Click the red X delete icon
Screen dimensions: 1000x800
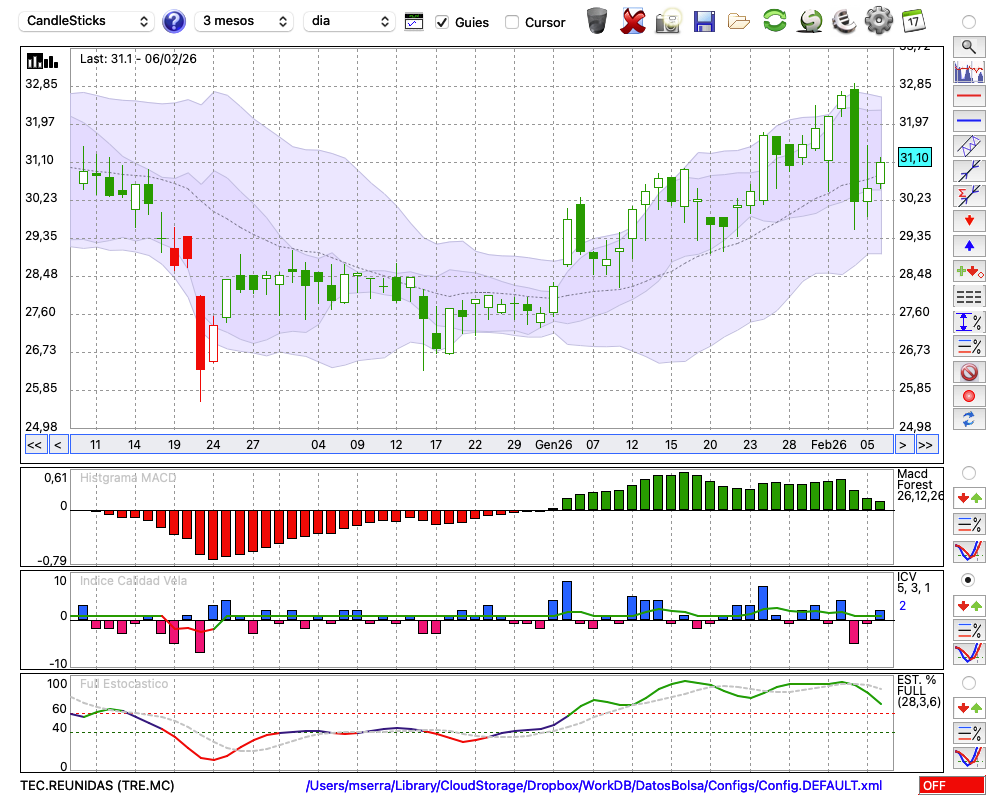click(x=633, y=21)
